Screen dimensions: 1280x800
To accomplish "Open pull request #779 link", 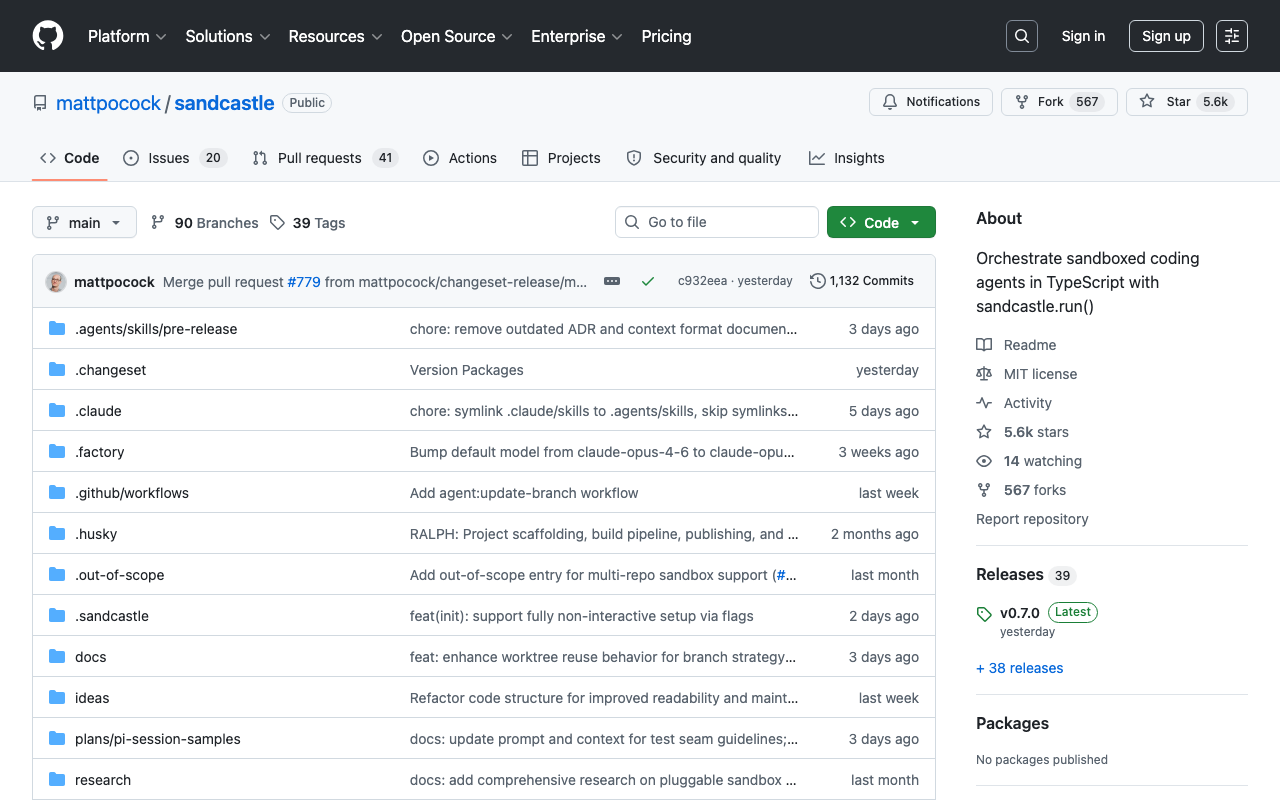I will 304,282.
